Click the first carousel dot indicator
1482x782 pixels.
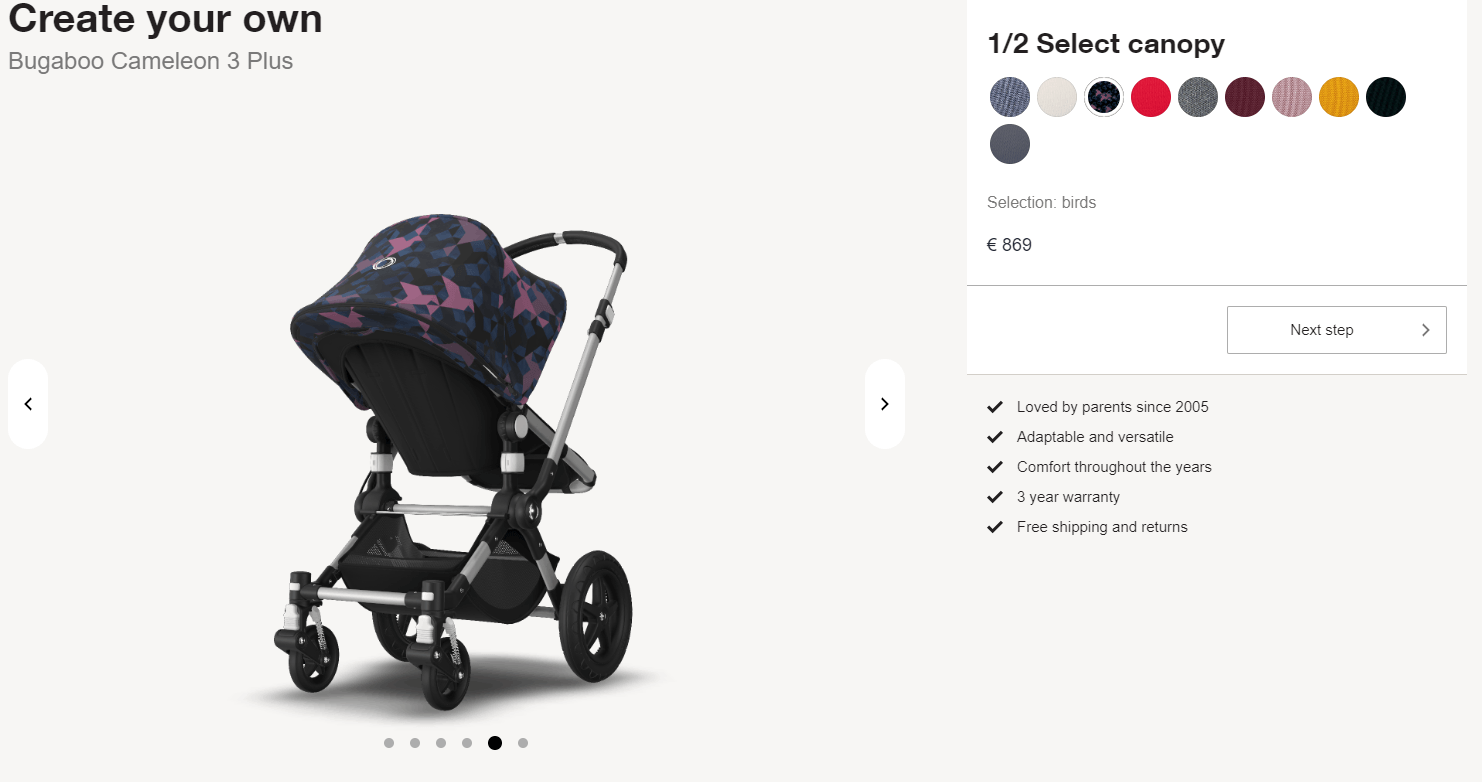click(389, 742)
